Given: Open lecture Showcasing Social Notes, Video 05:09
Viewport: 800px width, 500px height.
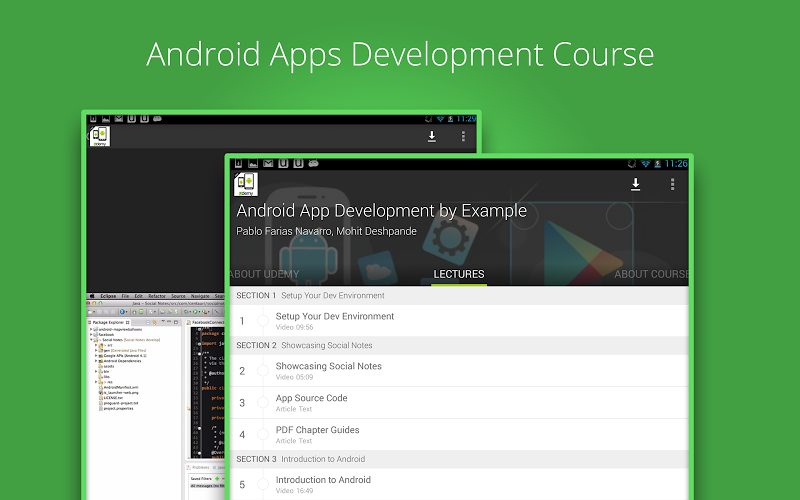Looking at the screenshot, I should pyautogui.click(x=459, y=371).
